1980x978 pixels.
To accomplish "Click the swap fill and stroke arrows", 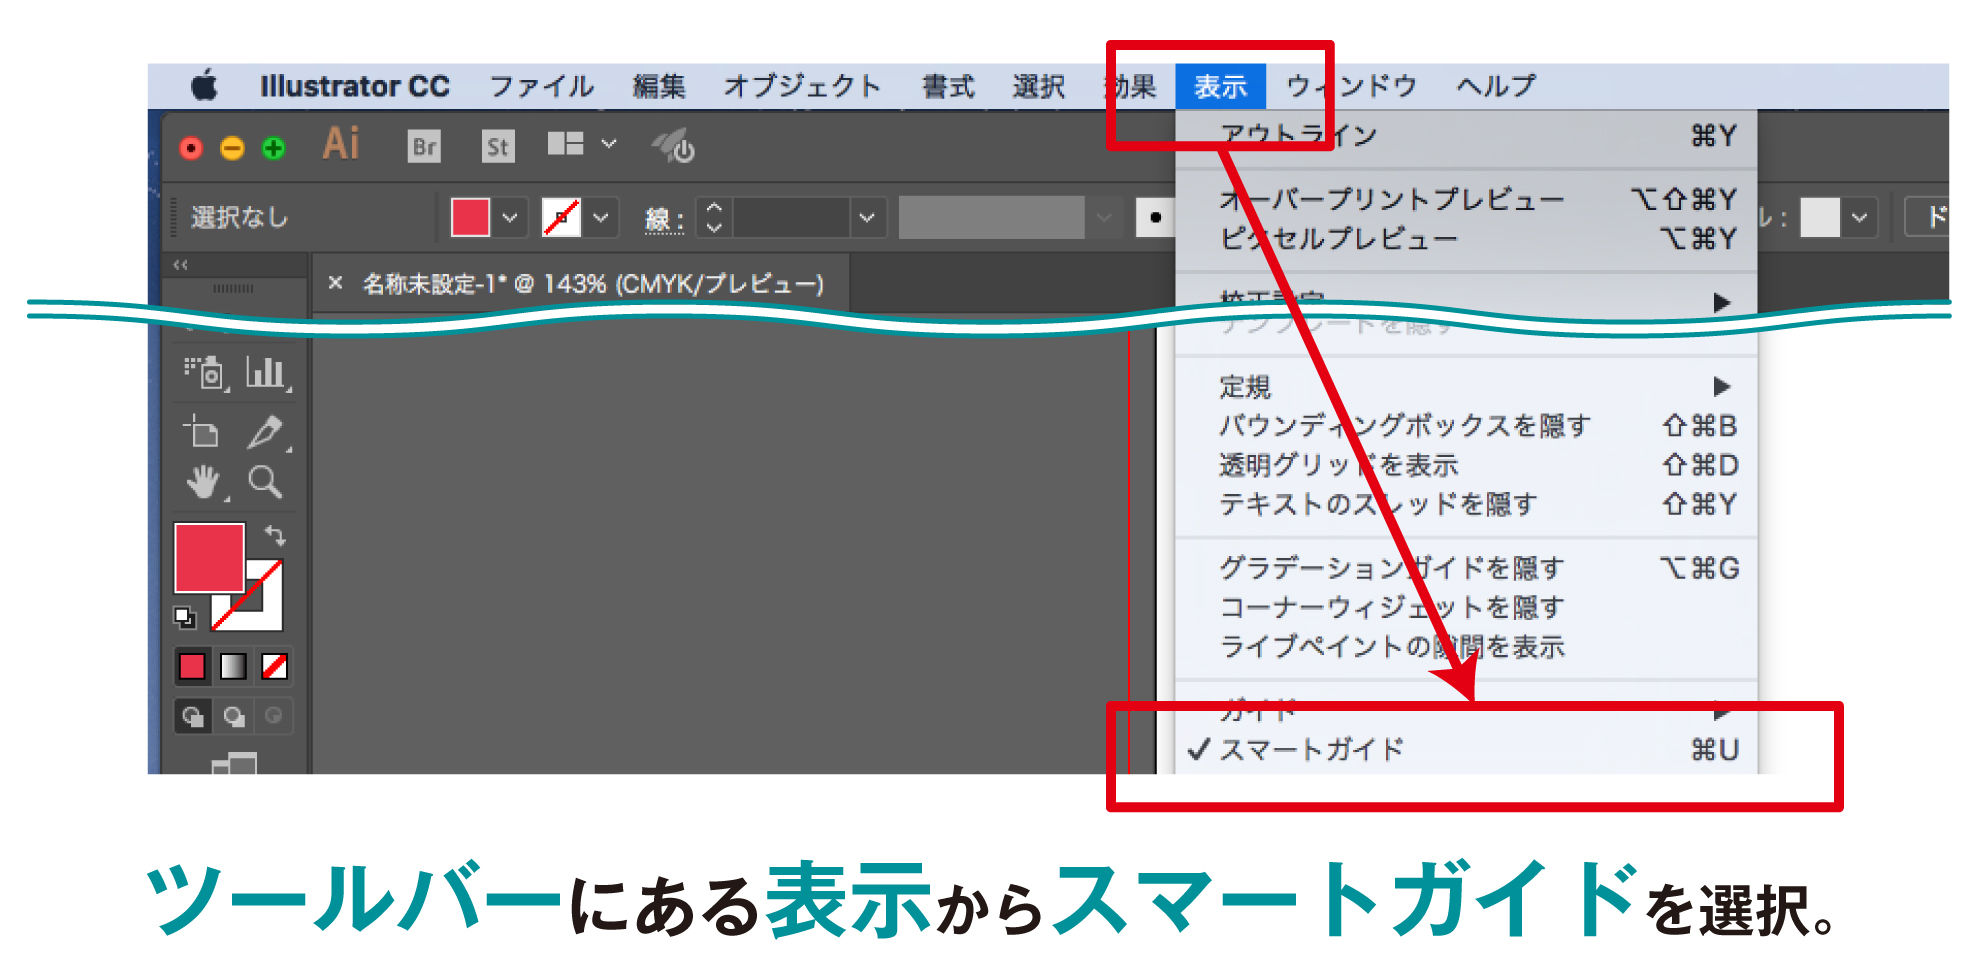I will click(275, 535).
